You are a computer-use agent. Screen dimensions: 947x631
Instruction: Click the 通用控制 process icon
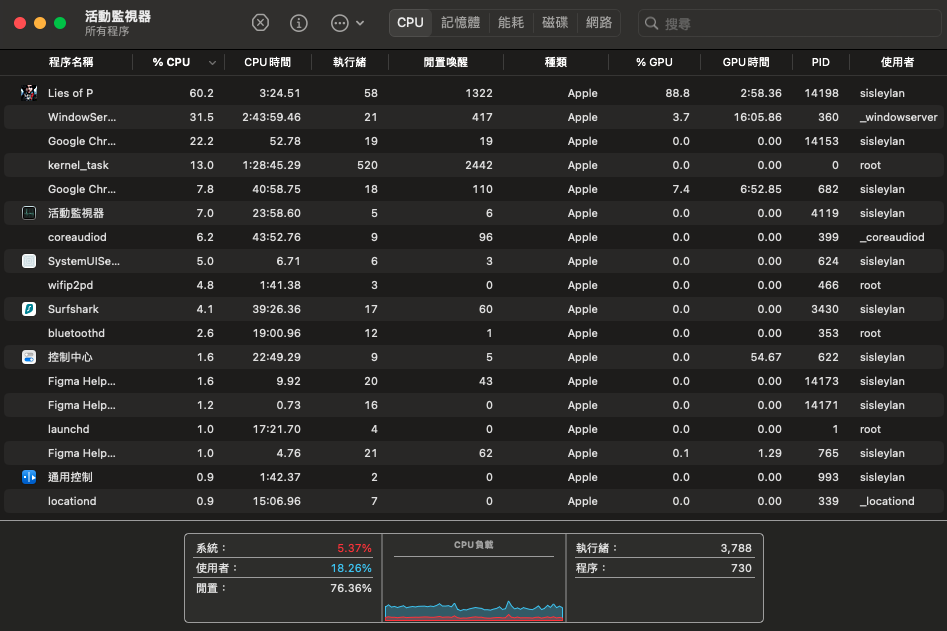pos(29,477)
